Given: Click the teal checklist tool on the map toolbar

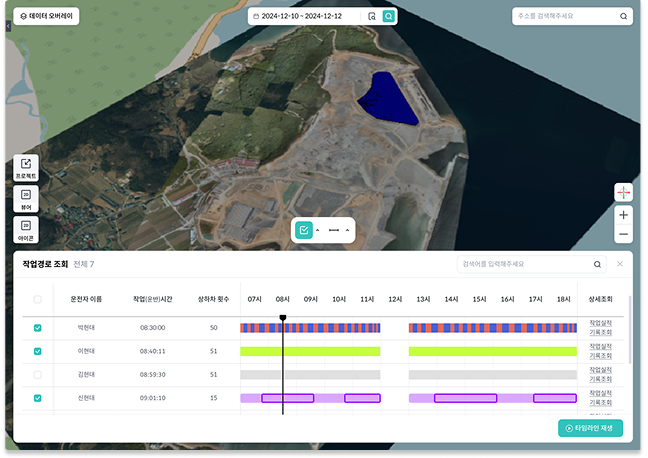Looking at the screenshot, I should pyautogui.click(x=304, y=230).
